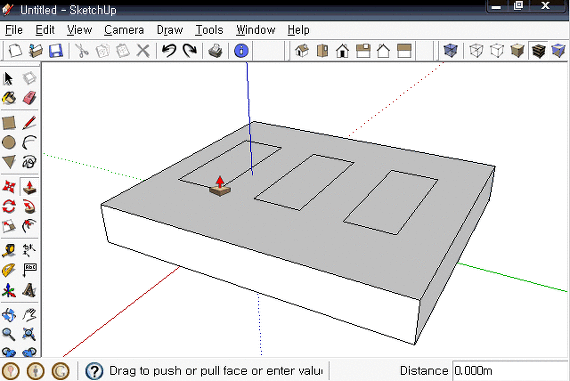Image resolution: width=570 pixels, height=381 pixels.
Task: Select the Push/Pull tool in the left toolbar
Action: pos(29,187)
